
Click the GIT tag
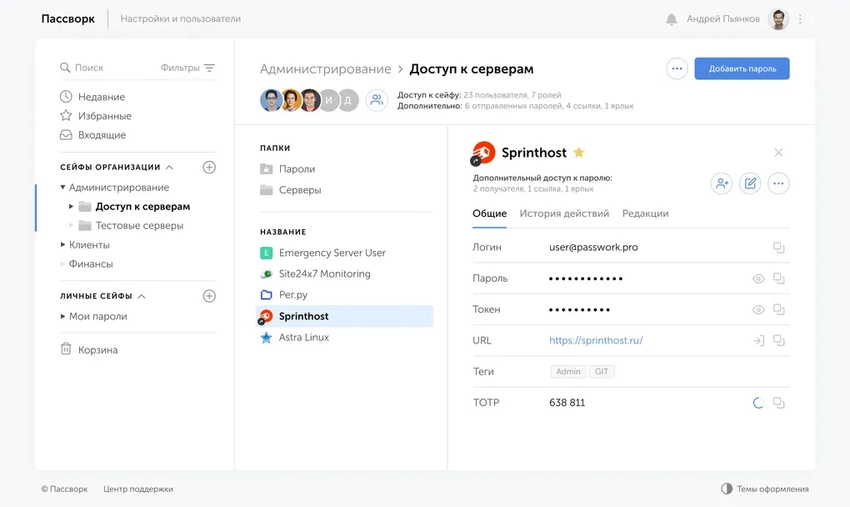coord(601,371)
